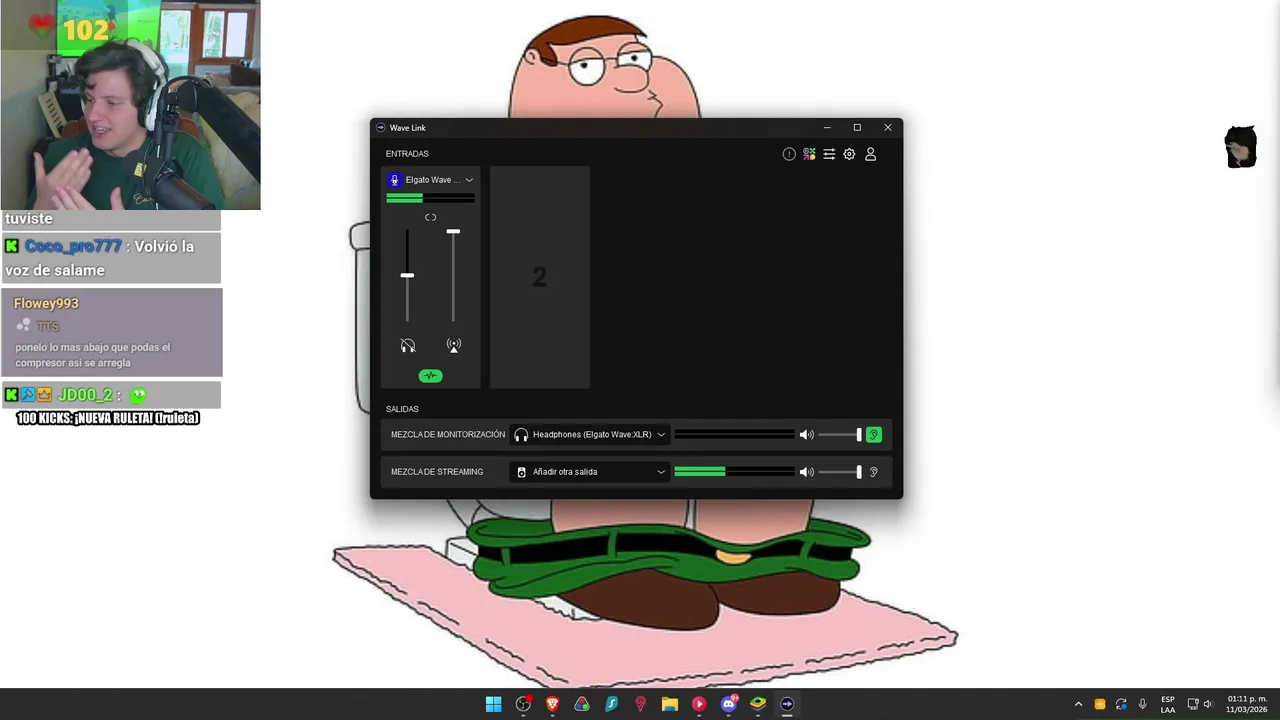This screenshot has height=720, width=1280.
Task: Adjust the monitor mix volume fader
Action: click(407, 275)
